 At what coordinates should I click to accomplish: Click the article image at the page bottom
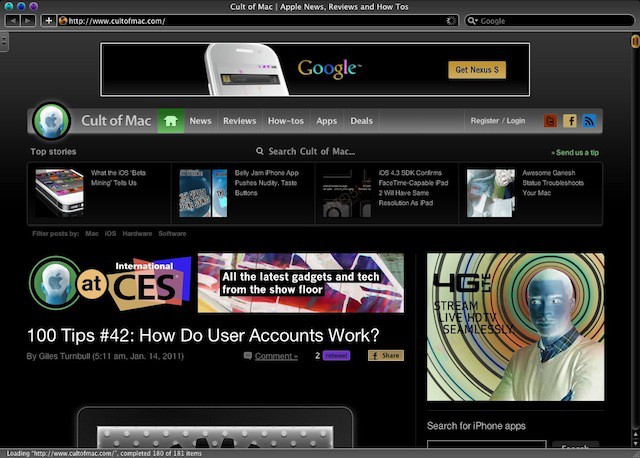(x=215, y=428)
